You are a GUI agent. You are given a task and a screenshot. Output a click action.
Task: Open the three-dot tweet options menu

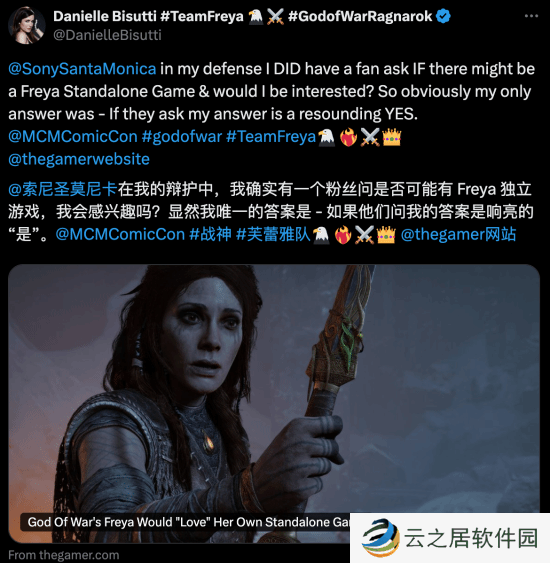click(531, 16)
